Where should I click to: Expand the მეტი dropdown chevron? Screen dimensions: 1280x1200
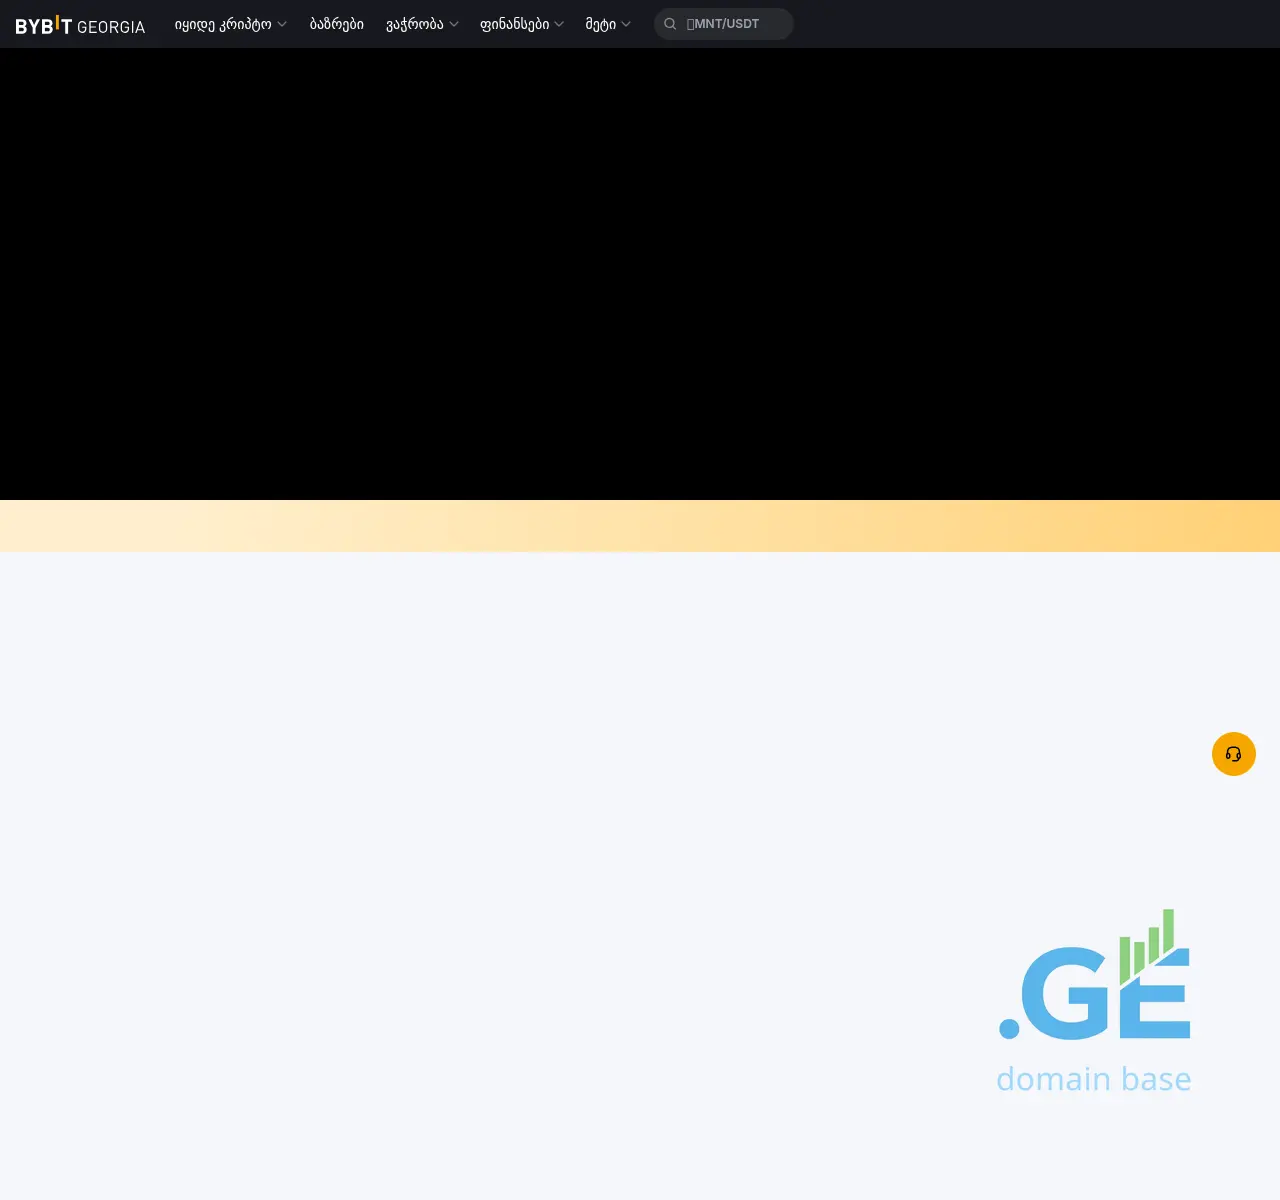tap(627, 24)
